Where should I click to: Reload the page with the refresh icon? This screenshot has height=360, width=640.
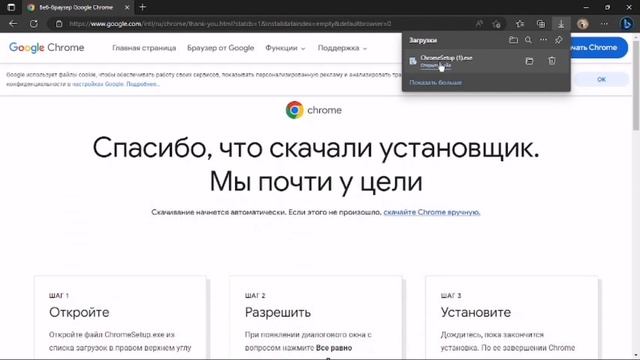(33, 24)
